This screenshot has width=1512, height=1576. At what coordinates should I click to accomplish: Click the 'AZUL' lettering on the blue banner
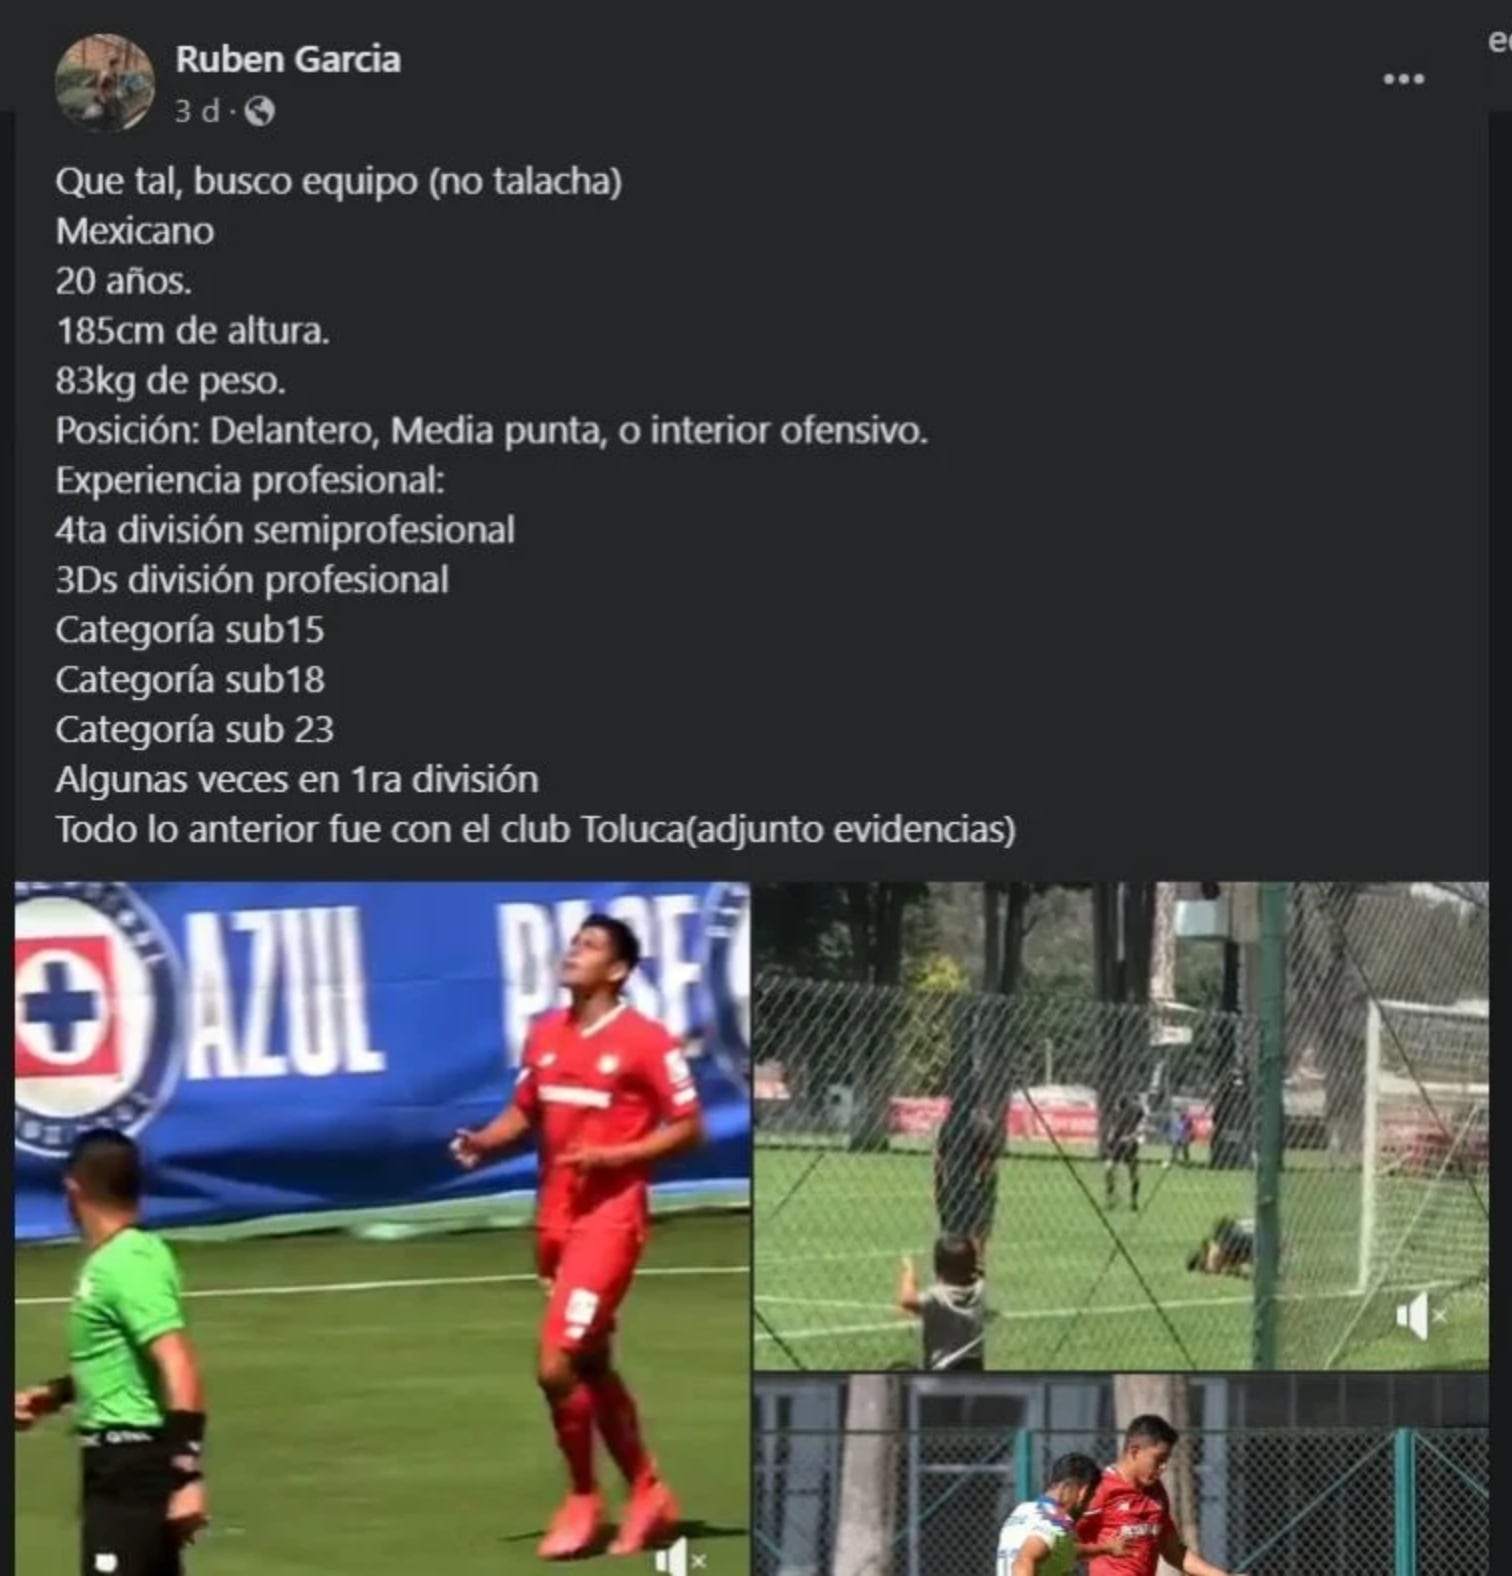(x=286, y=992)
